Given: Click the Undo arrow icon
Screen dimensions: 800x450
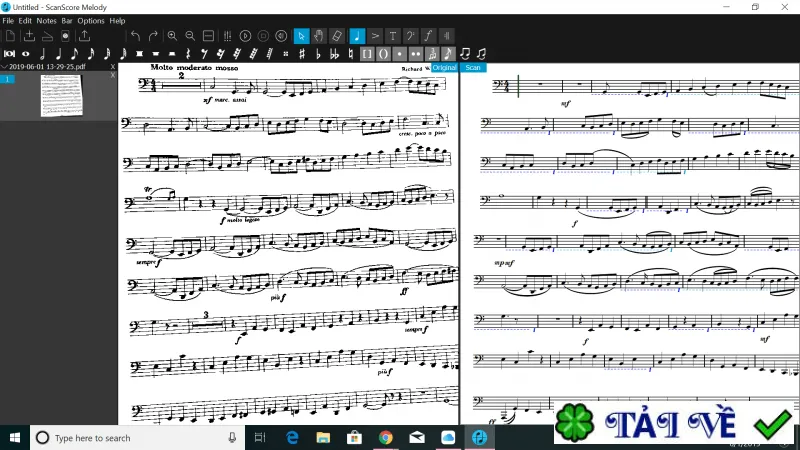Looking at the screenshot, I should tap(135, 36).
